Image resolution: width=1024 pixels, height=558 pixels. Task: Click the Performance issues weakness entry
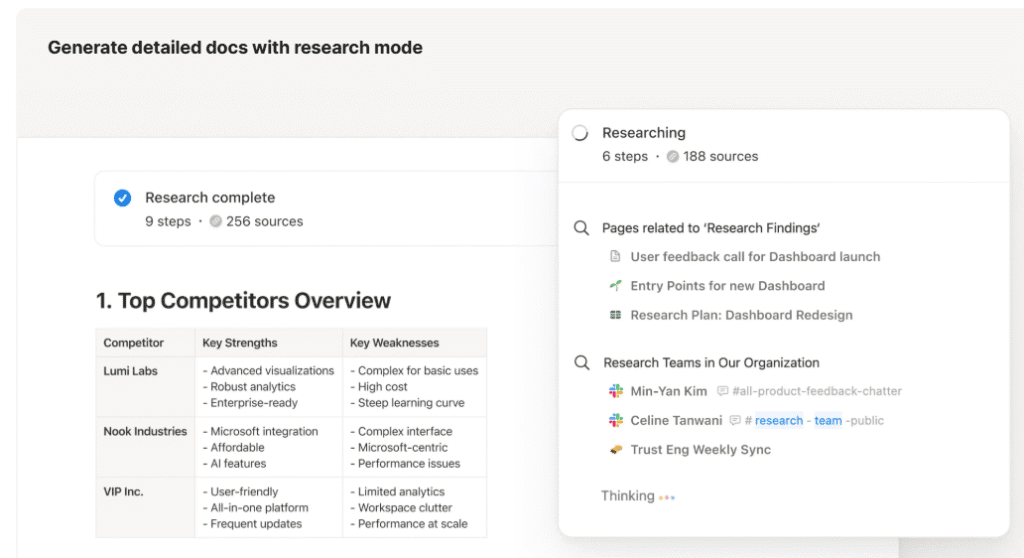tap(405, 464)
